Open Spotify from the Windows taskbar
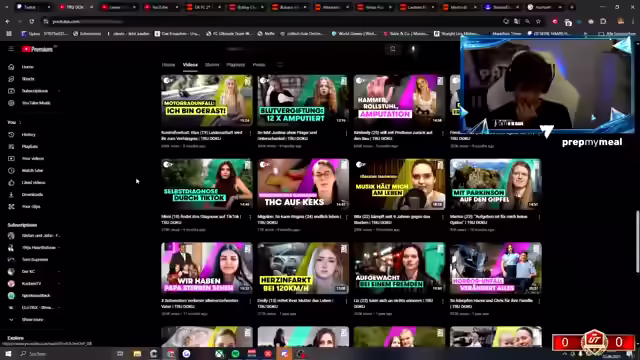The width and height of the screenshot is (640, 360). [236, 353]
